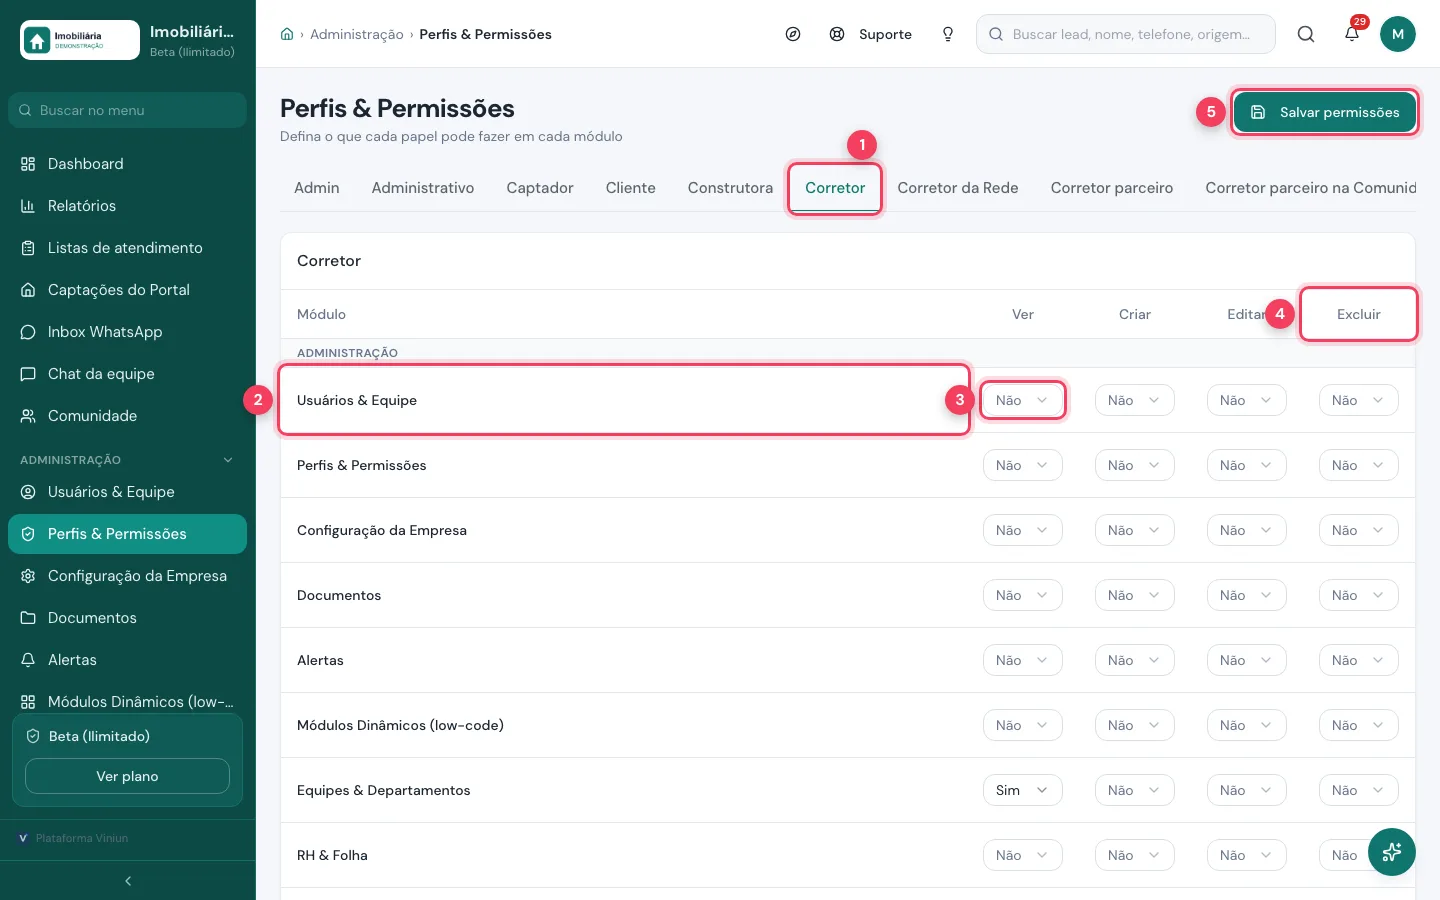This screenshot has height=900, width=1440.
Task: Open Documentos in sidebar
Action: click(128, 618)
